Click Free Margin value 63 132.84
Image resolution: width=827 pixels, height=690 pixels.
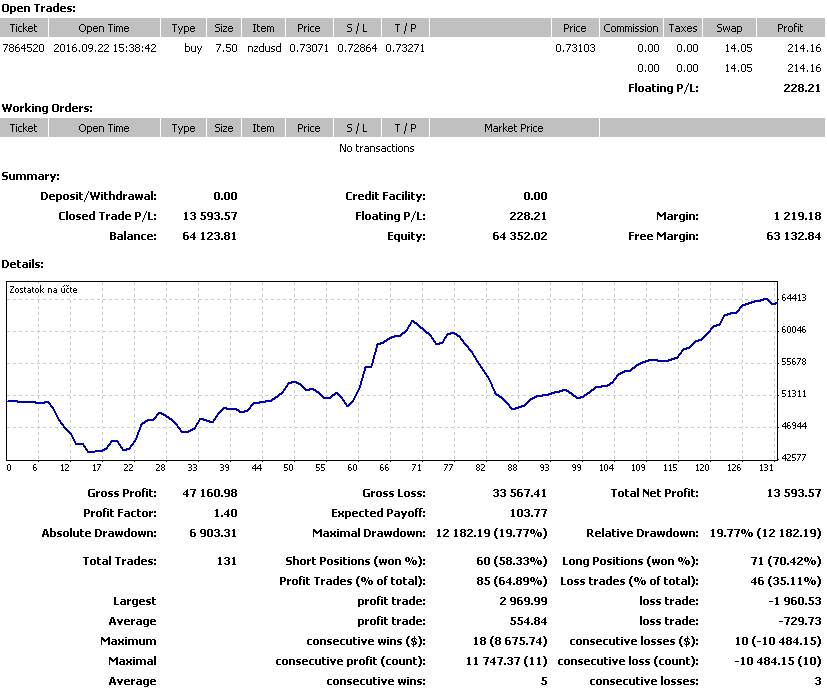click(x=794, y=236)
